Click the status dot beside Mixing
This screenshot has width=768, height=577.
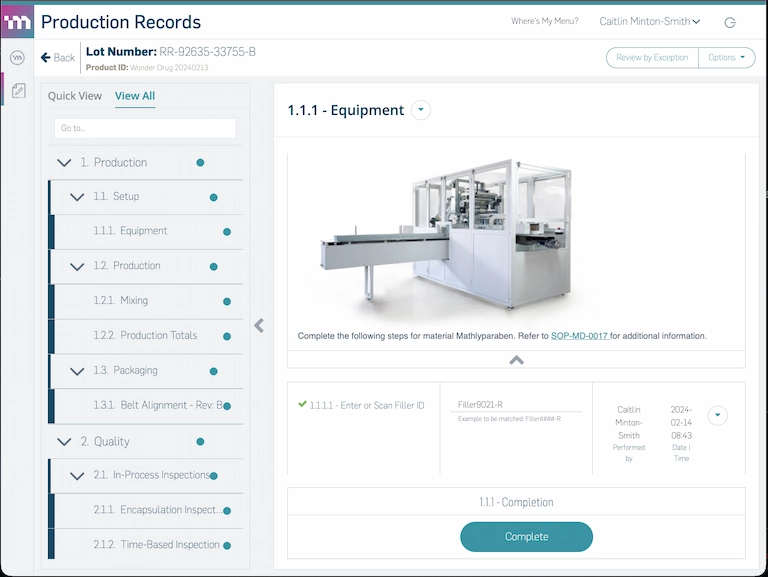pos(227,301)
